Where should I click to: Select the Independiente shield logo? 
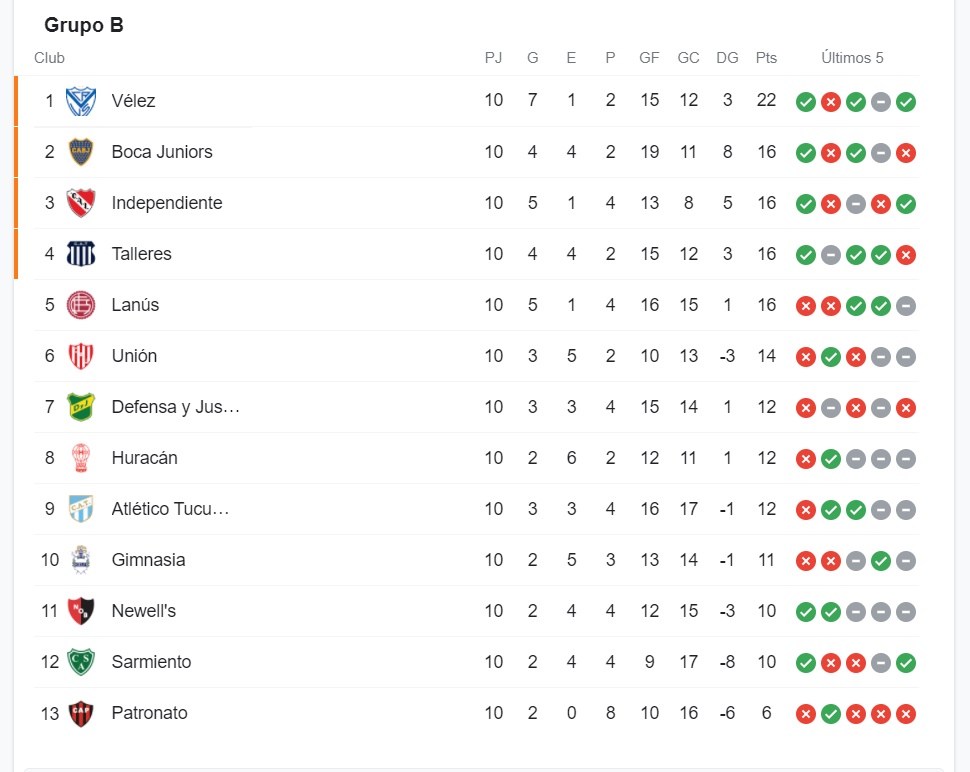81,203
